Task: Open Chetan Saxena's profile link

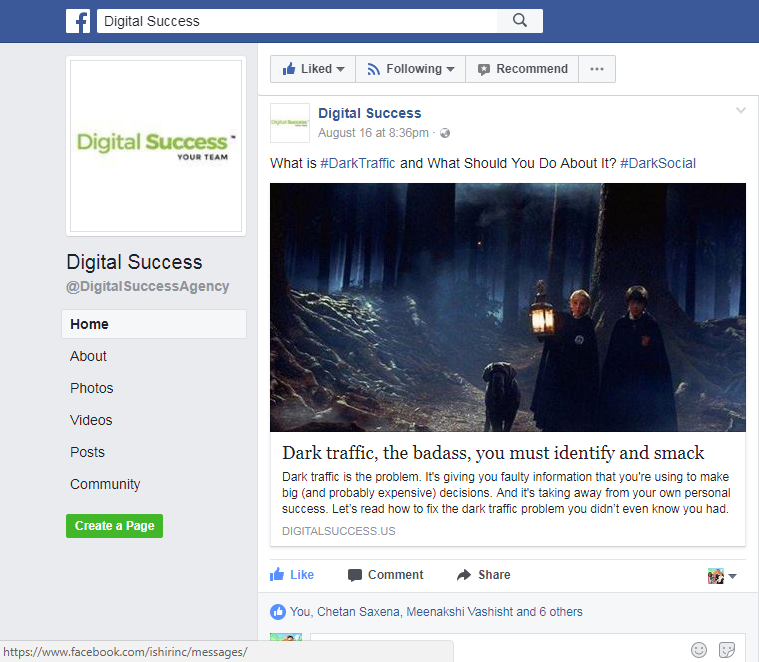Action: (x=358, y=612)
